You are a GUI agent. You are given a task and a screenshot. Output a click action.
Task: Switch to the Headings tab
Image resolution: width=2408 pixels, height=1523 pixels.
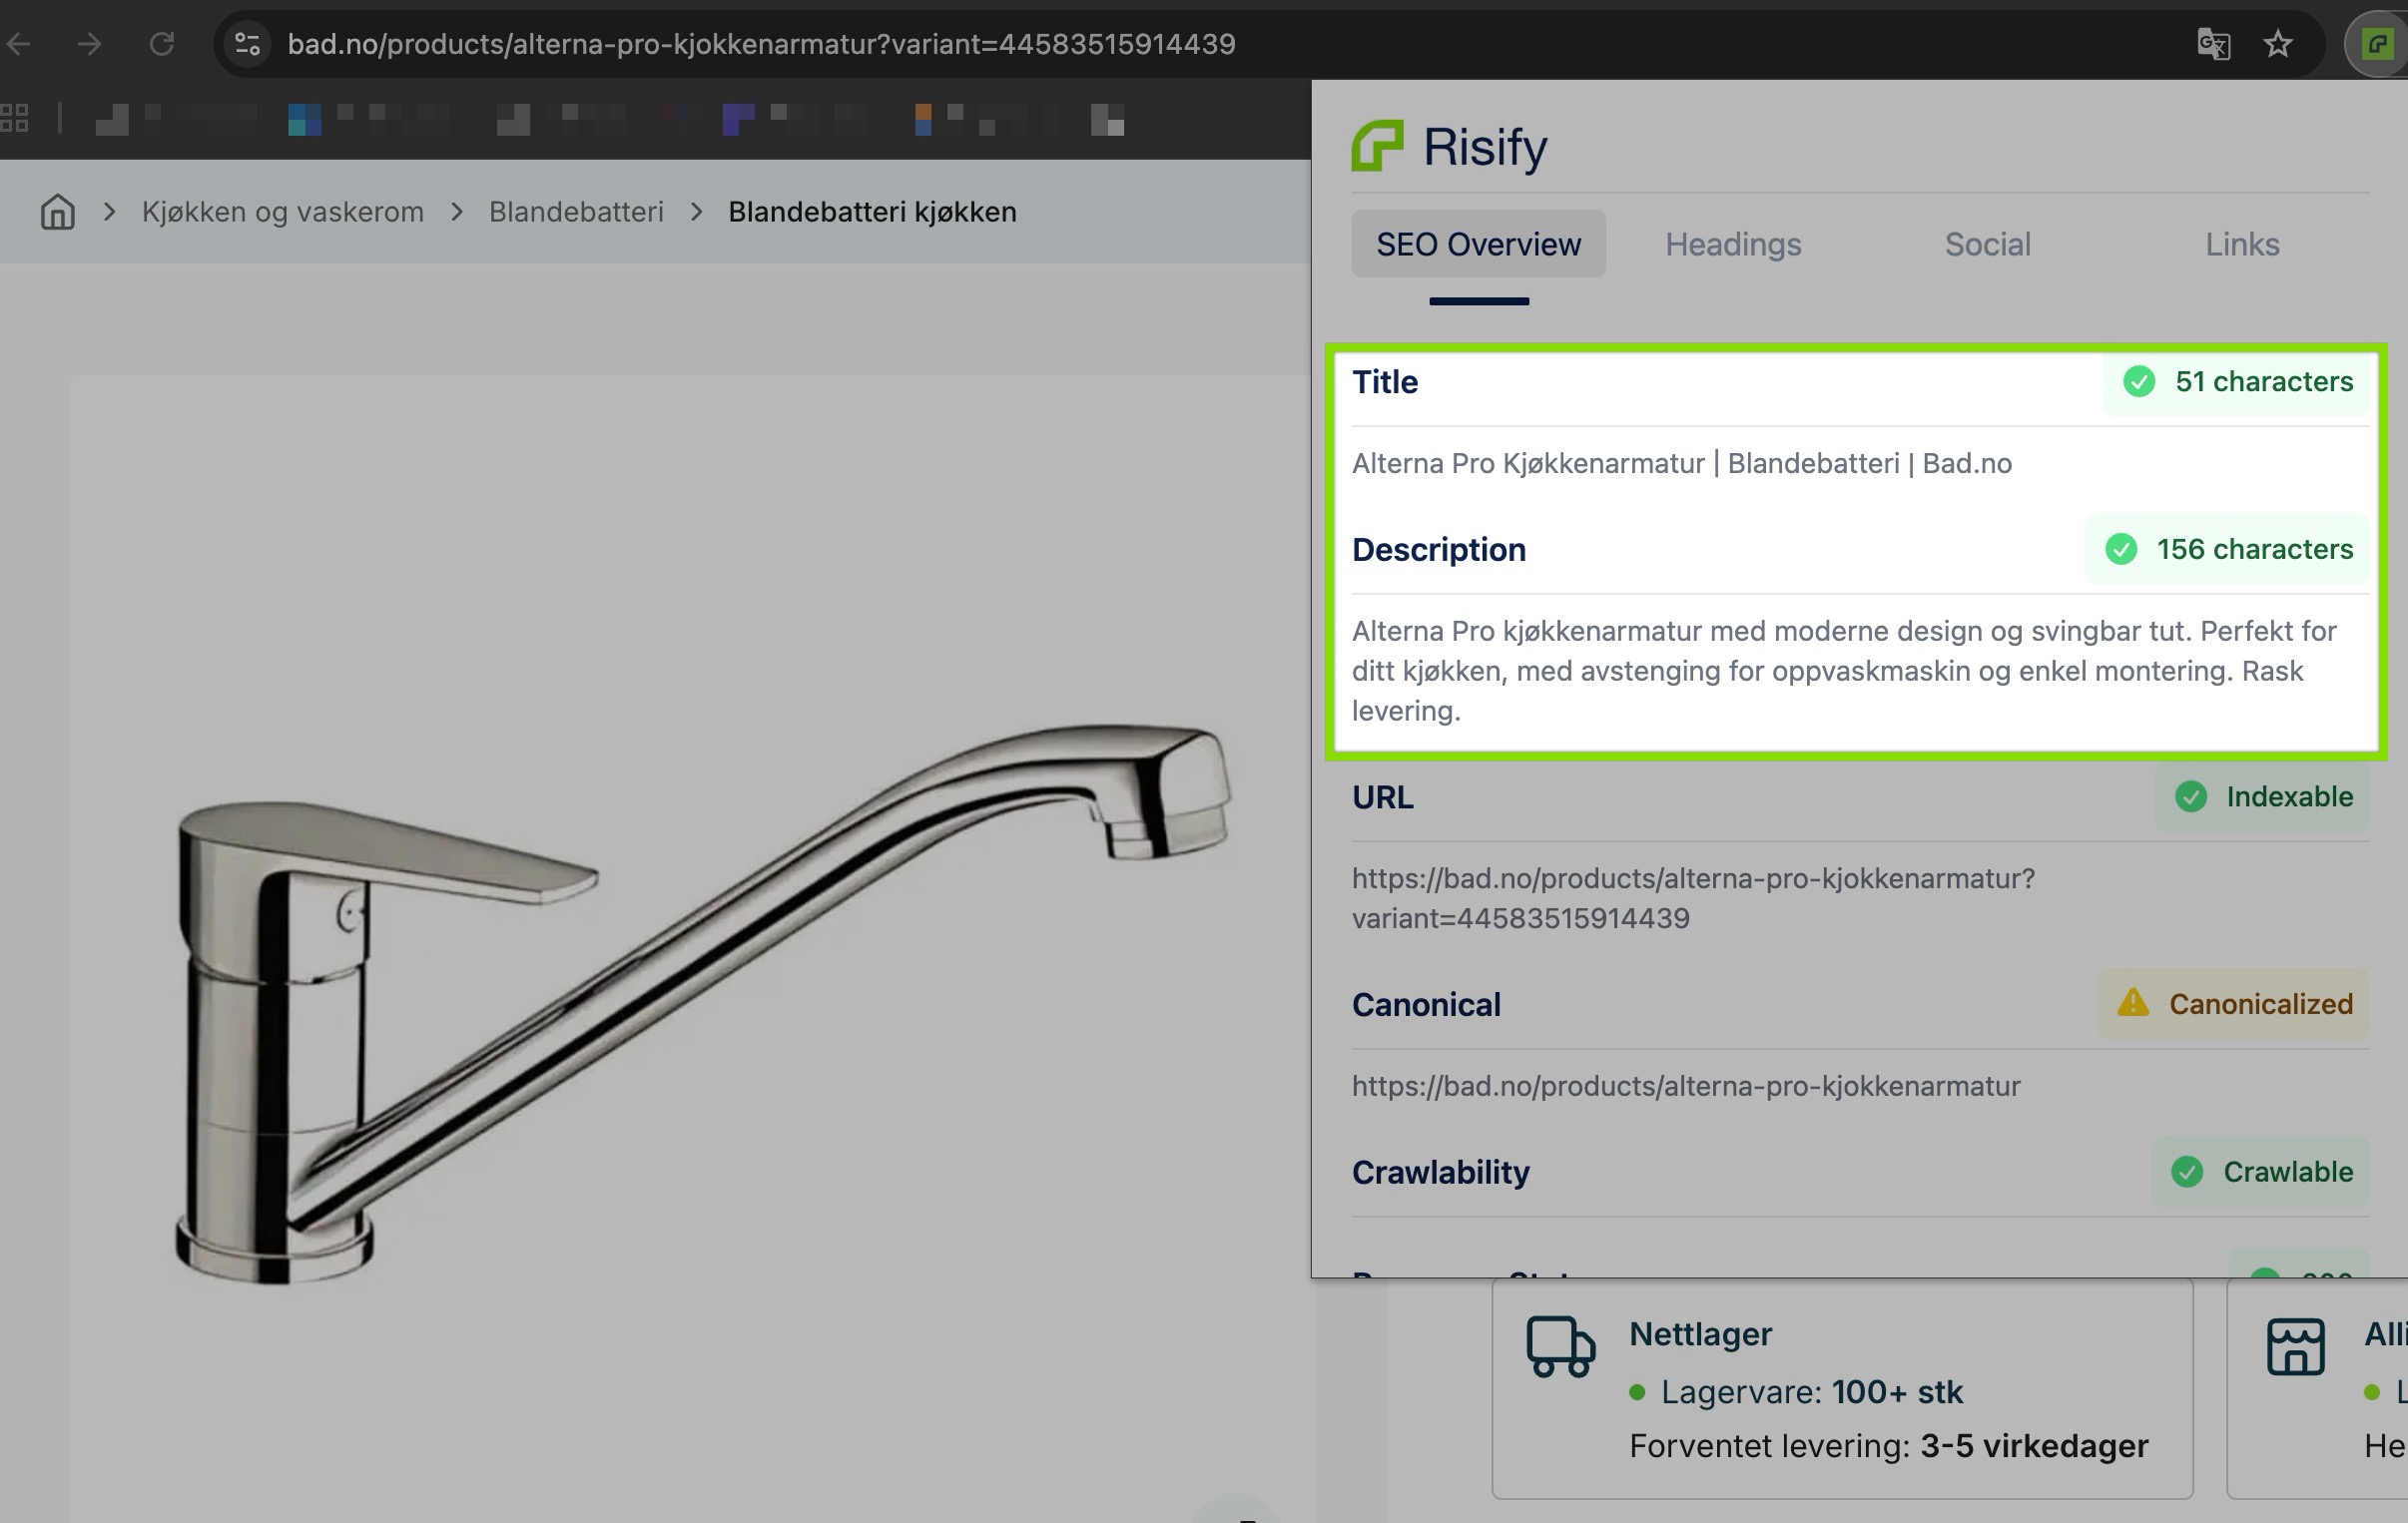pos(1733,244)
